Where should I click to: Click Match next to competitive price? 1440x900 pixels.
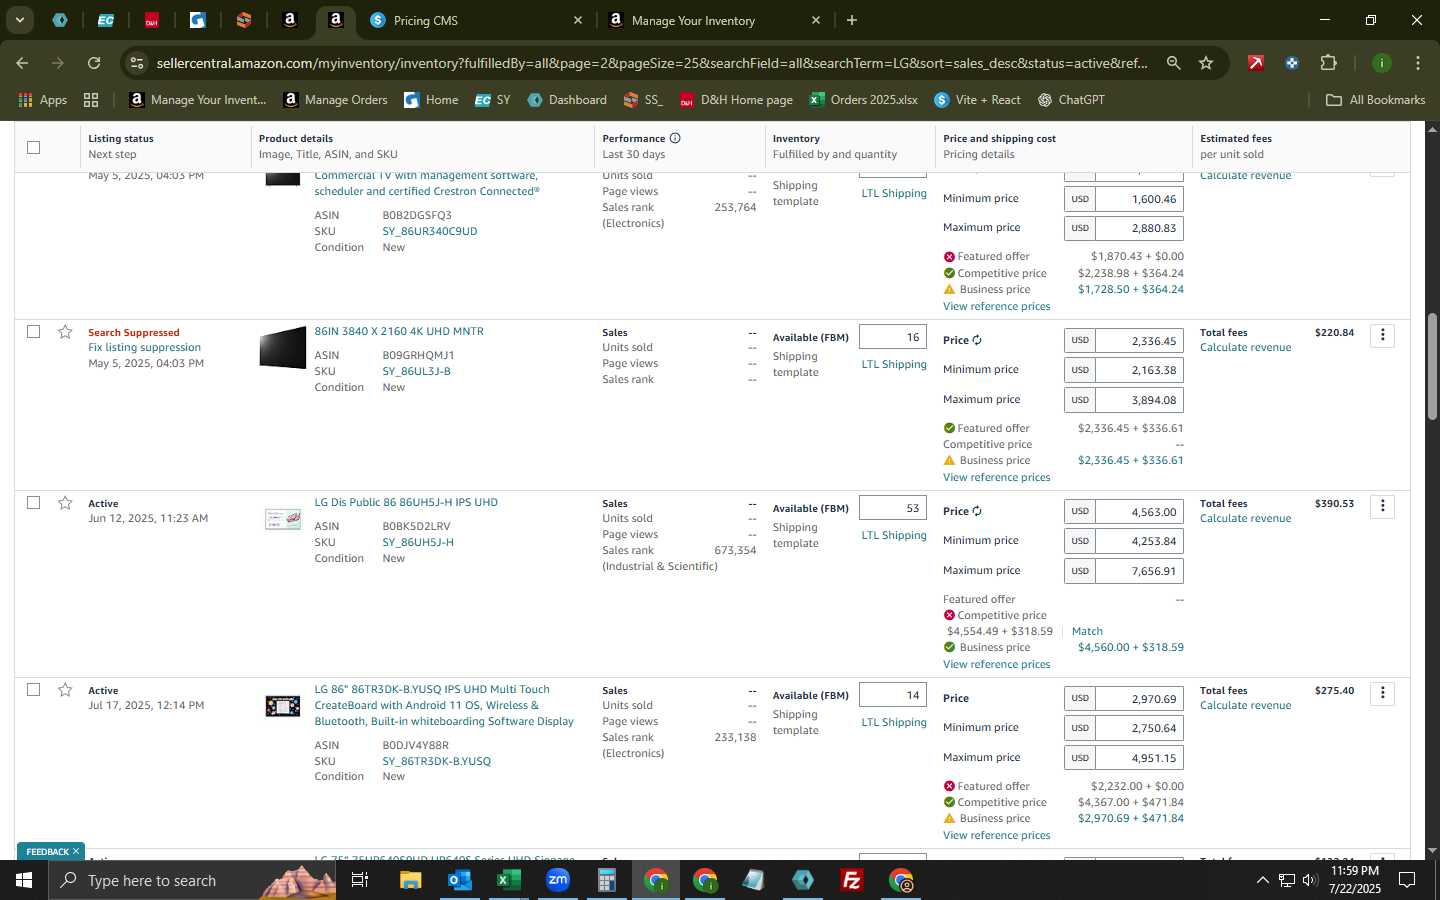(1087, 631)
